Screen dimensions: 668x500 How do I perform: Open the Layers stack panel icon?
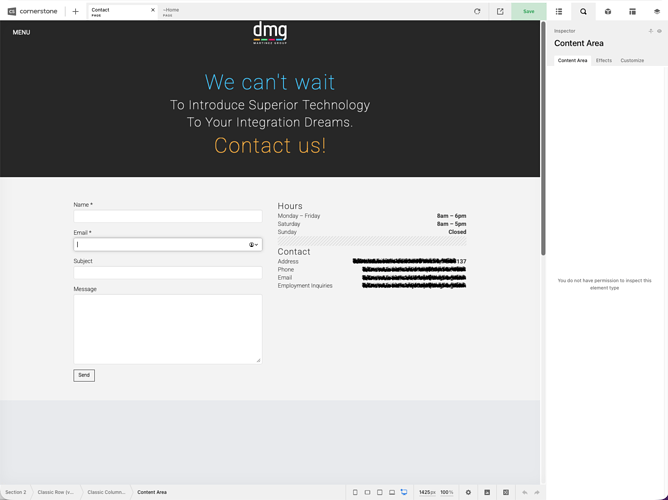click(x=656, y=11)
